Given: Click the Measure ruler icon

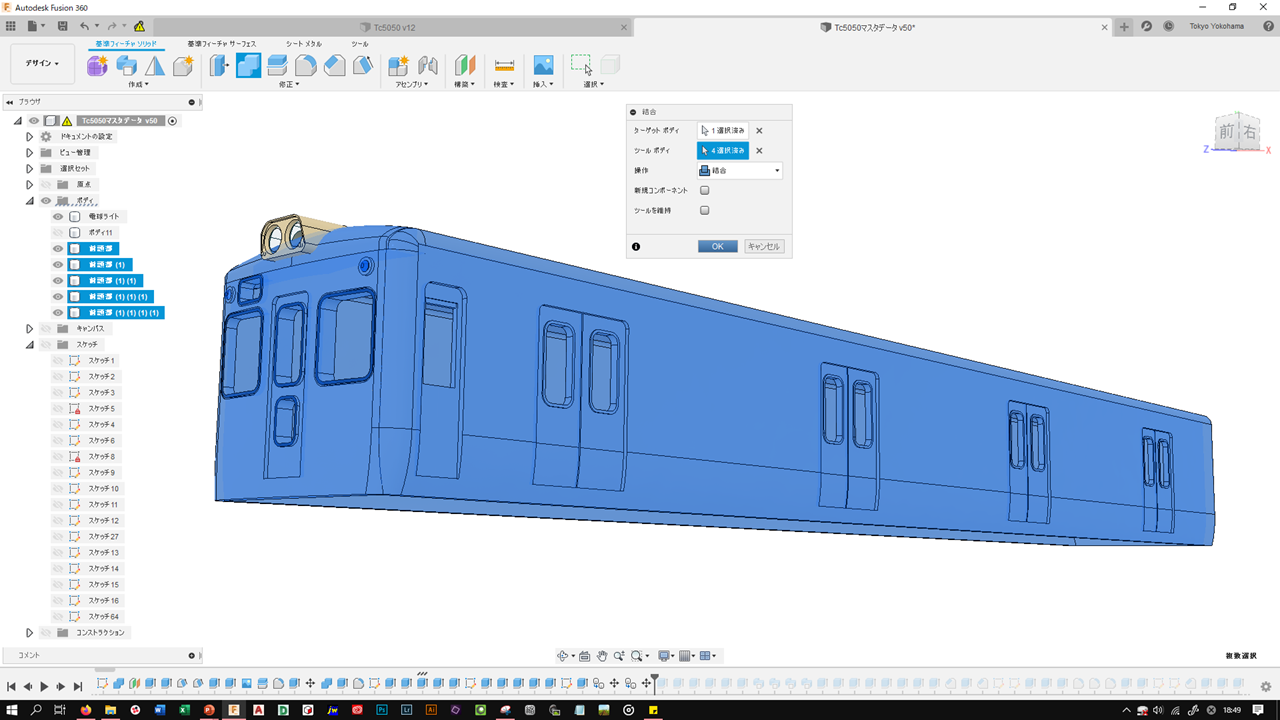Looking at the screenshot, I should 504,66.
